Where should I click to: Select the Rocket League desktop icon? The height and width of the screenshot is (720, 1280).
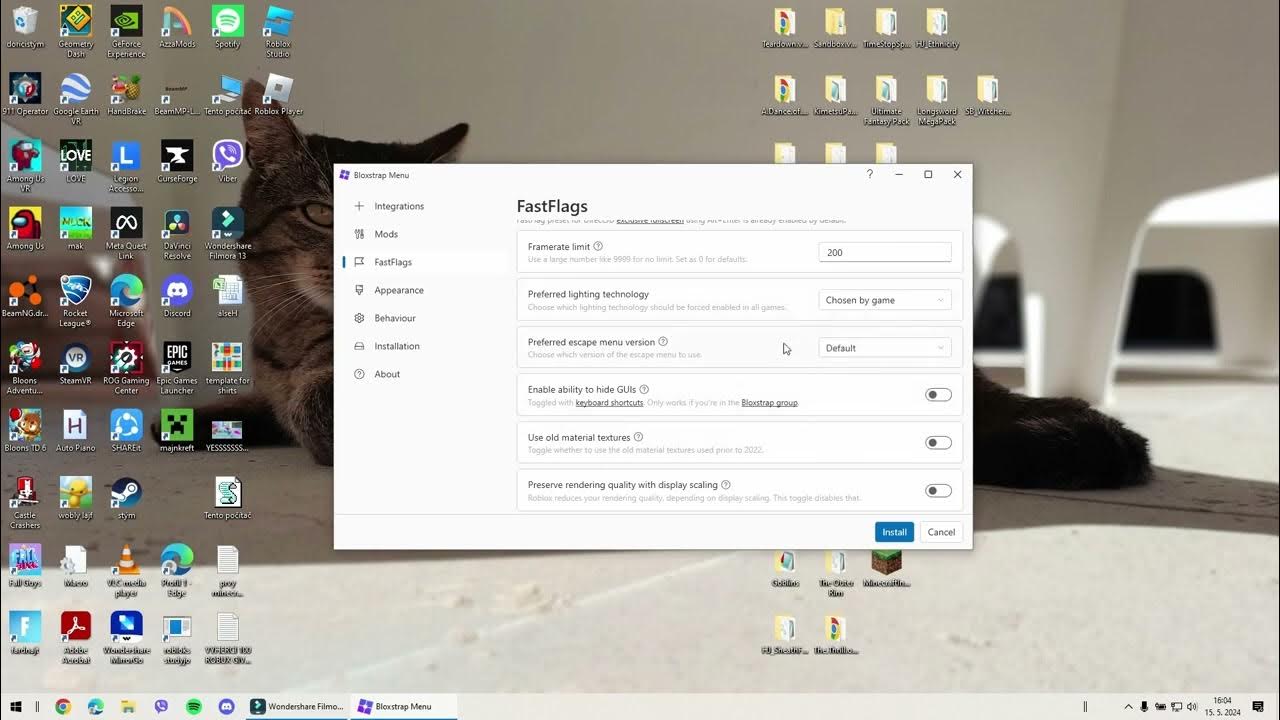(76, 301)
